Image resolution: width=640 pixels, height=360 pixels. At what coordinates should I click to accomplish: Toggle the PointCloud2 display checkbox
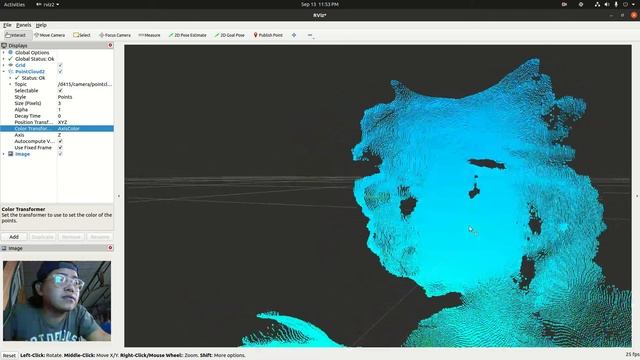click(x=60, y=71)
